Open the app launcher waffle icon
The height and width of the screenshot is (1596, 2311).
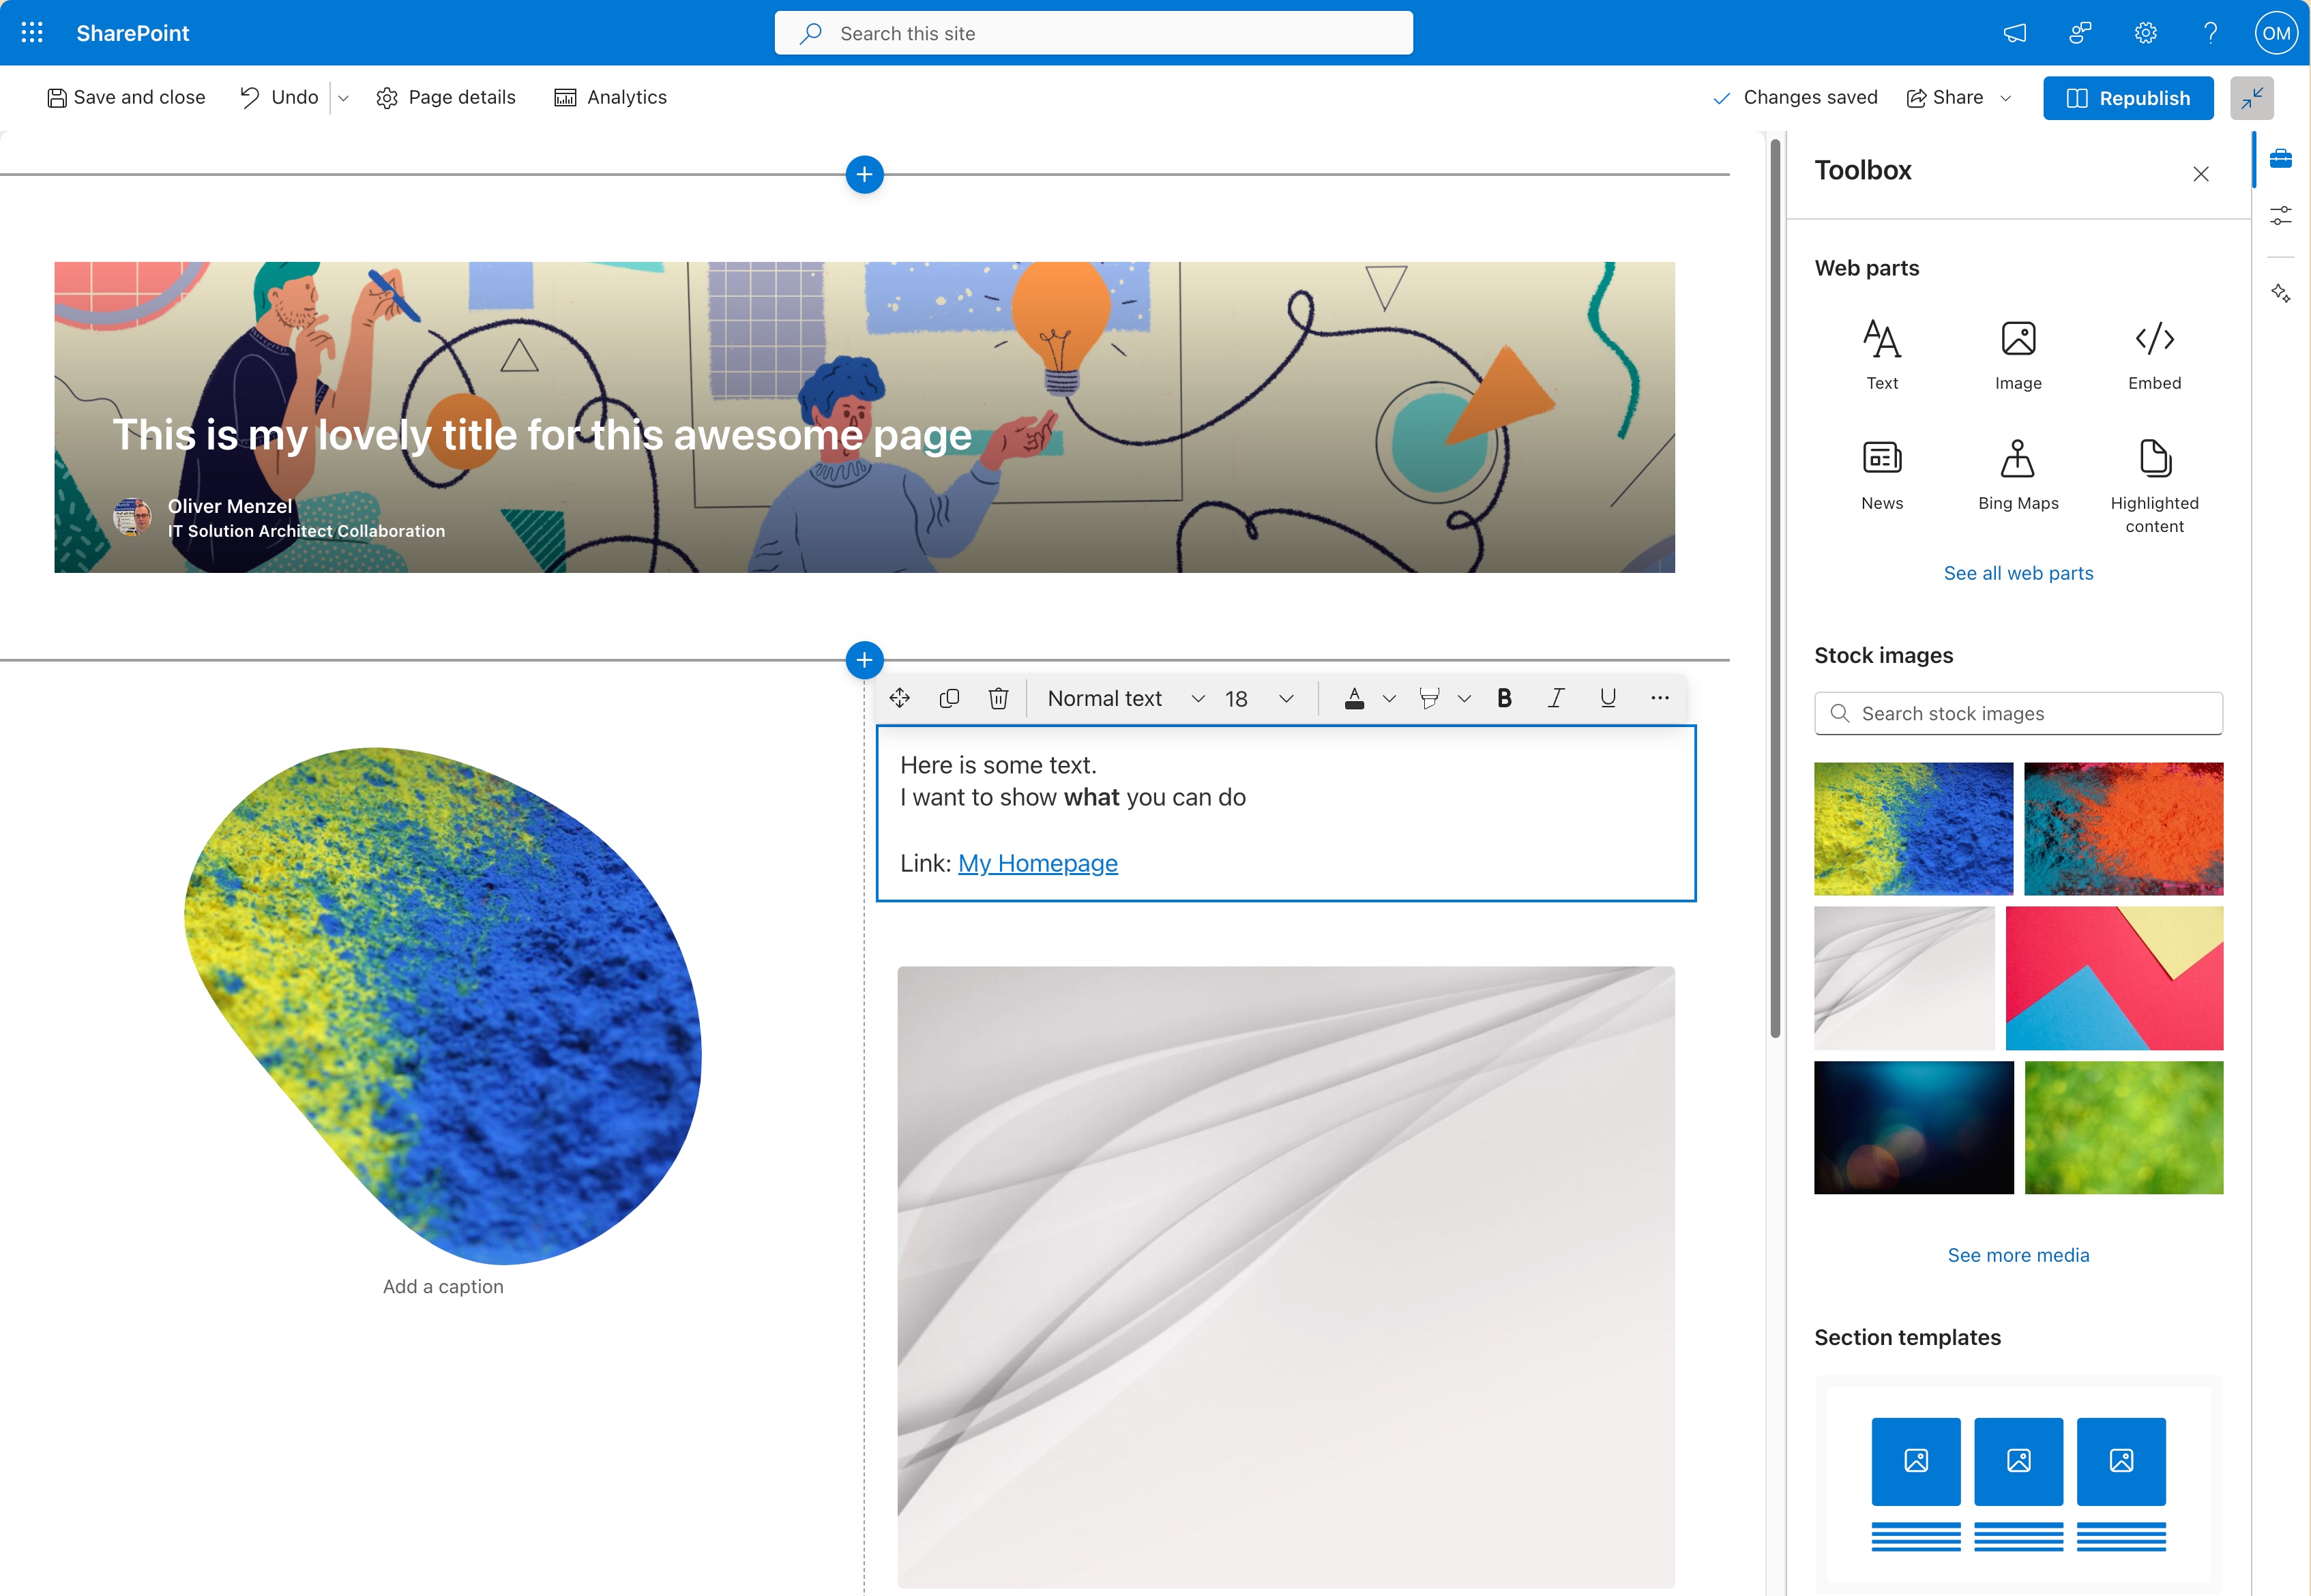pos(32,33)
